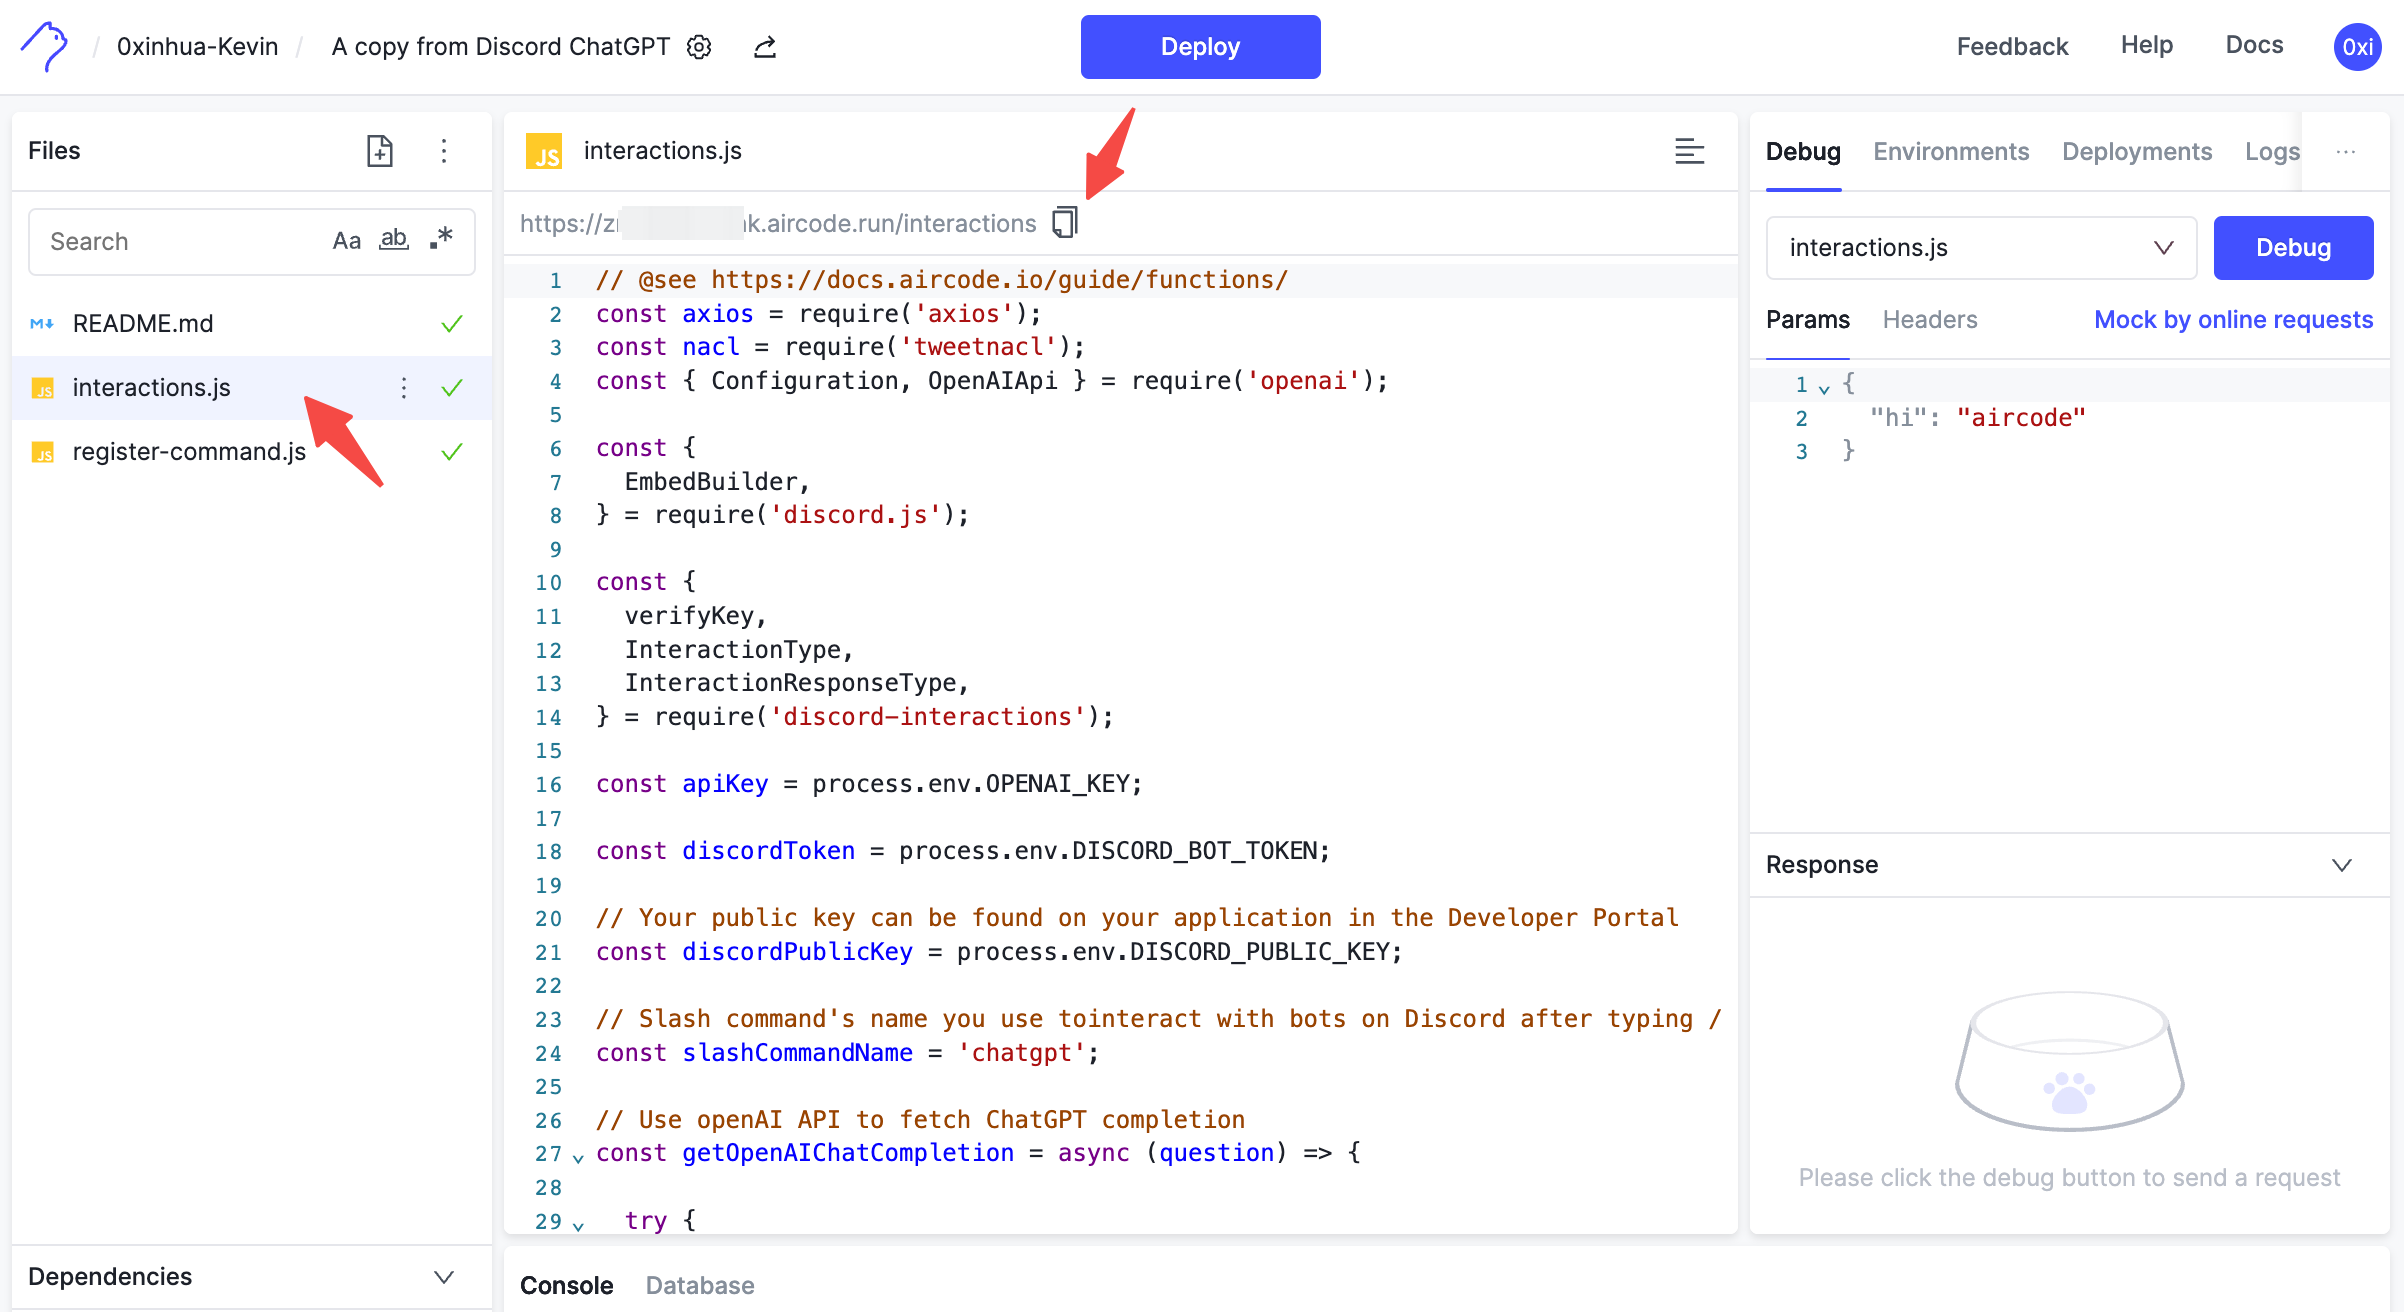Viewport: 2404px width, 1312px height.
Task: Expand the Dependencies section
Action: (x=251, y=1277)
